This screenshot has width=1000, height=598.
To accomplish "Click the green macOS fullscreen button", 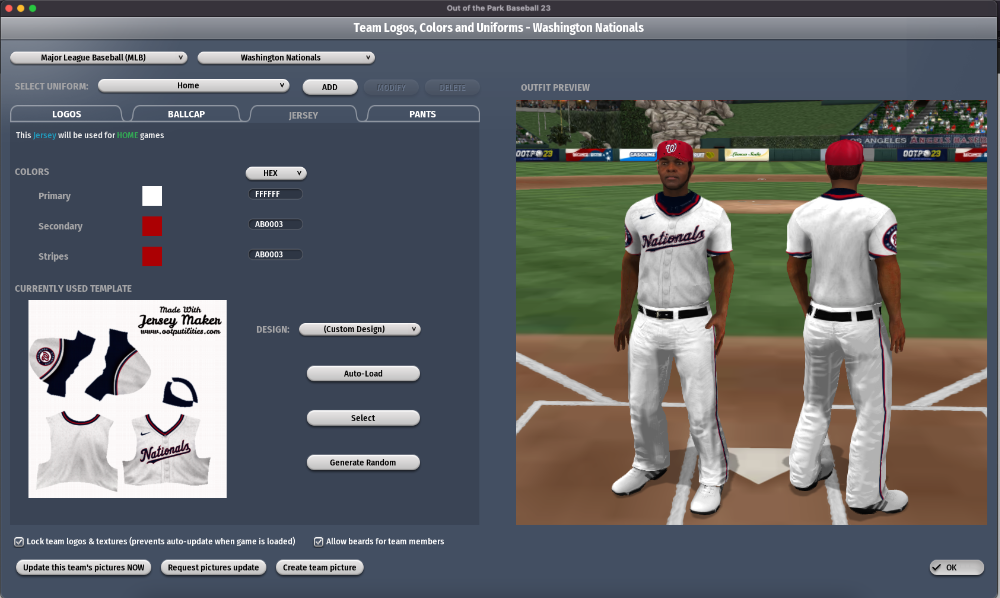I will pyautogui.click(x=33, y=8).
